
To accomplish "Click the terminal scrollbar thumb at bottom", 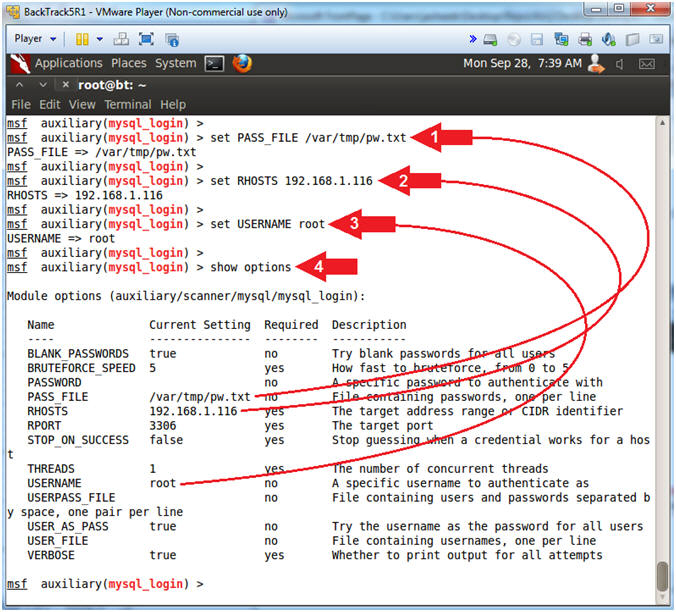I will pos(663,577).
